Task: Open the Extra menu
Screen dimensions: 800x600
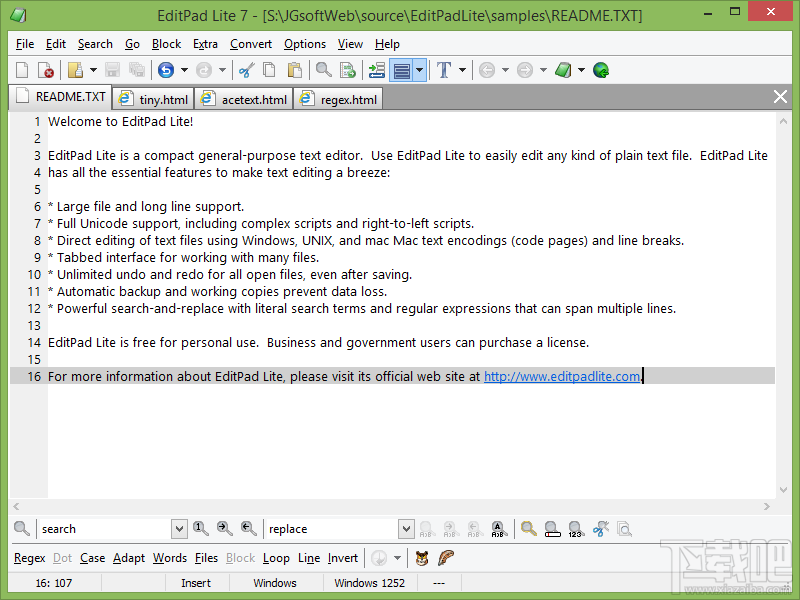Action: [205, 44]
